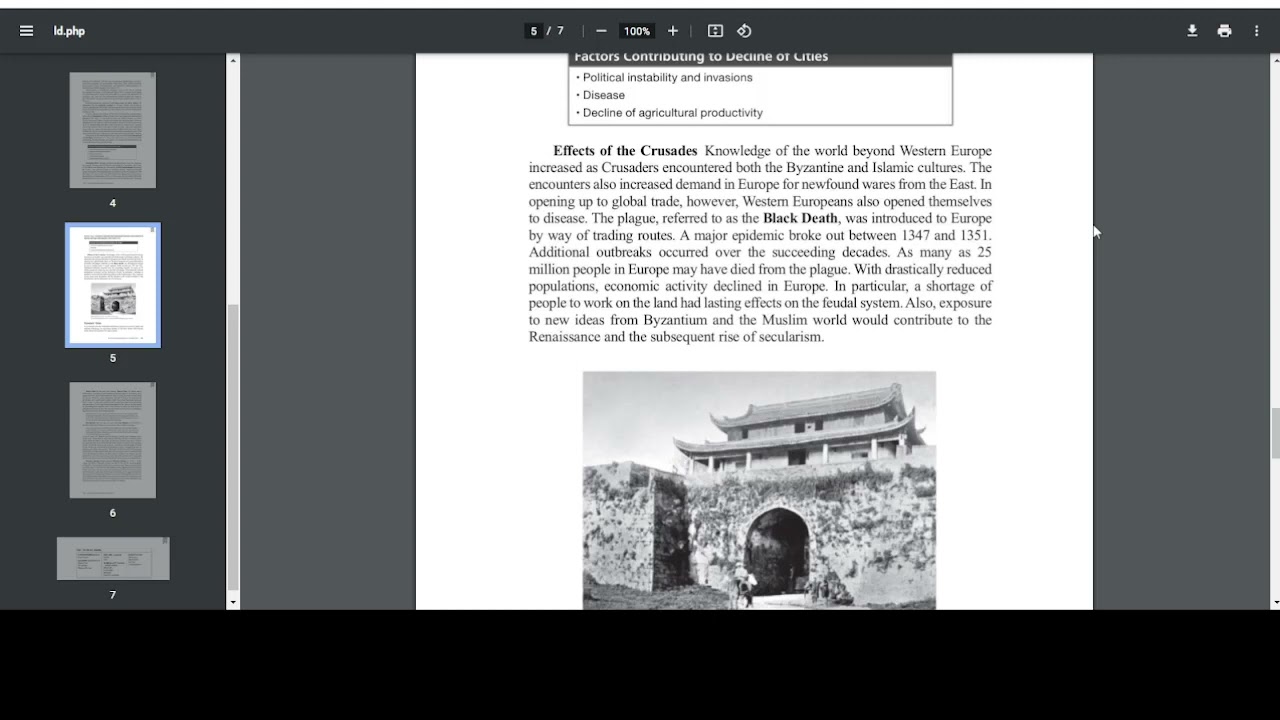
Task: Click the thumbnail panel scrollbar handle
Action: [x=233, y=447]
